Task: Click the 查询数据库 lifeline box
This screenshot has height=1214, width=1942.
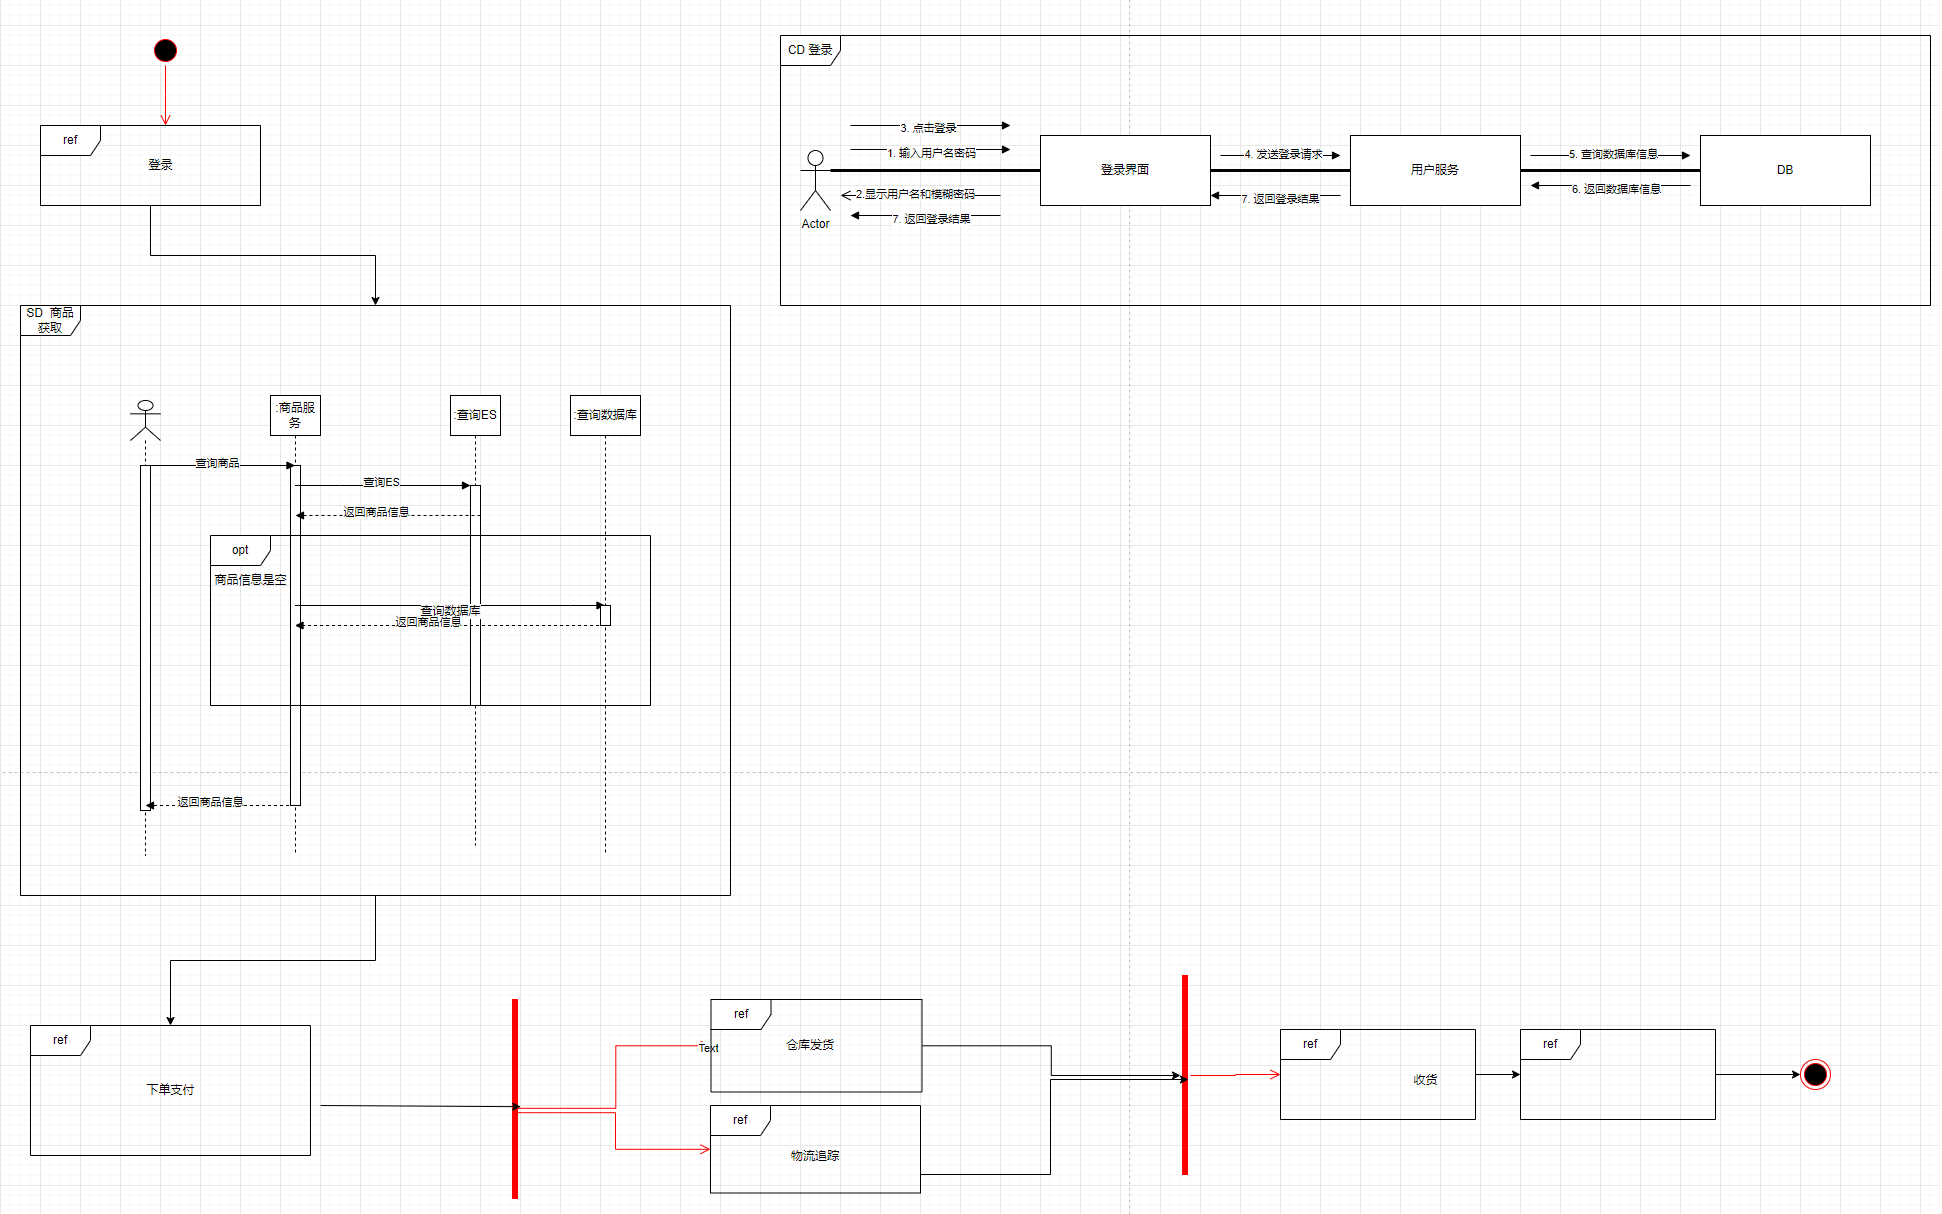Action: click(x=605, y=415)
